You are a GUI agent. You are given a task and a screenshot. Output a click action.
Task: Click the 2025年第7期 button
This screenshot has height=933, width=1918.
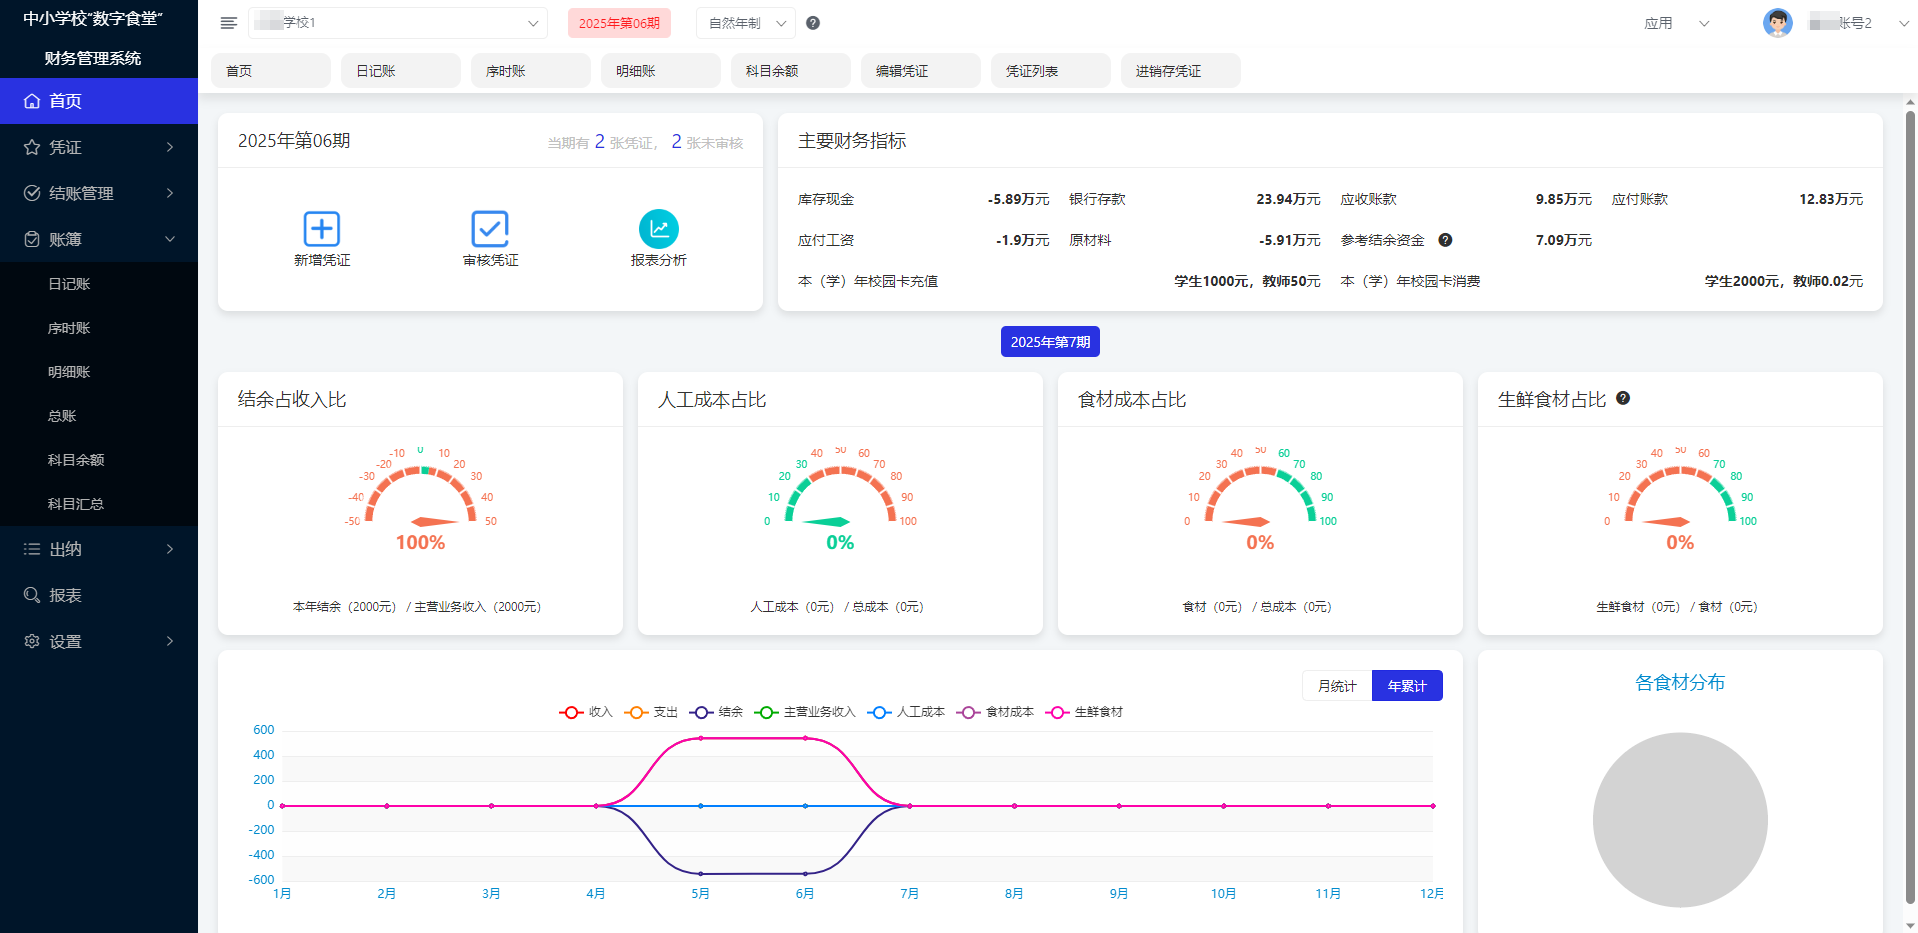point(1051,341)
